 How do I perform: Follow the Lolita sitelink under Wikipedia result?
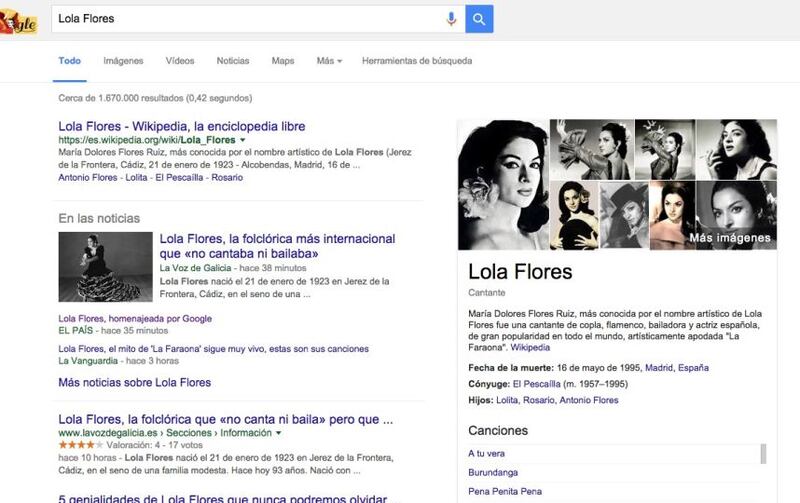[x=136, y=178]
